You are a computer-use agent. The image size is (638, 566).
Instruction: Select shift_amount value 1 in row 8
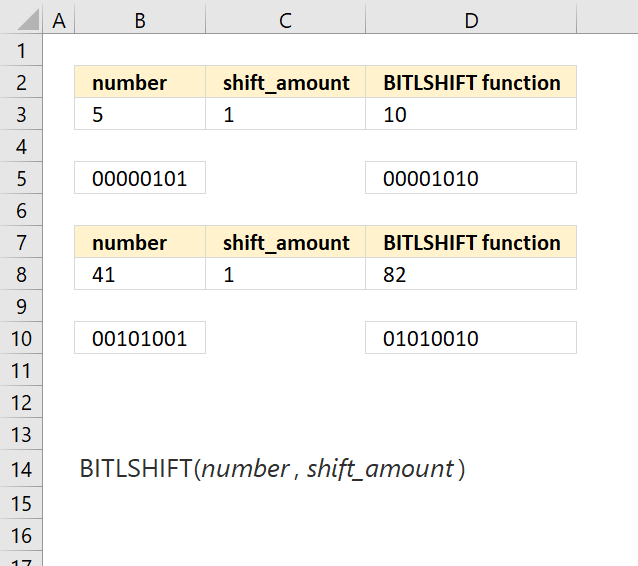[286, 274]
